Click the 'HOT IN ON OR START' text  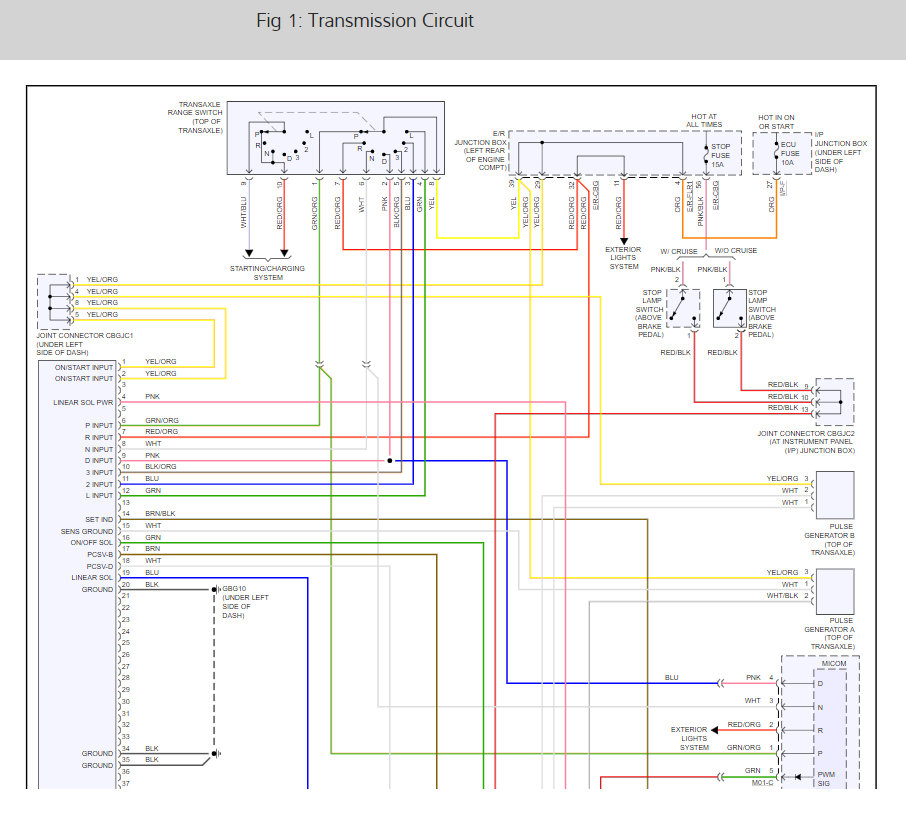(x=776, y=122)
